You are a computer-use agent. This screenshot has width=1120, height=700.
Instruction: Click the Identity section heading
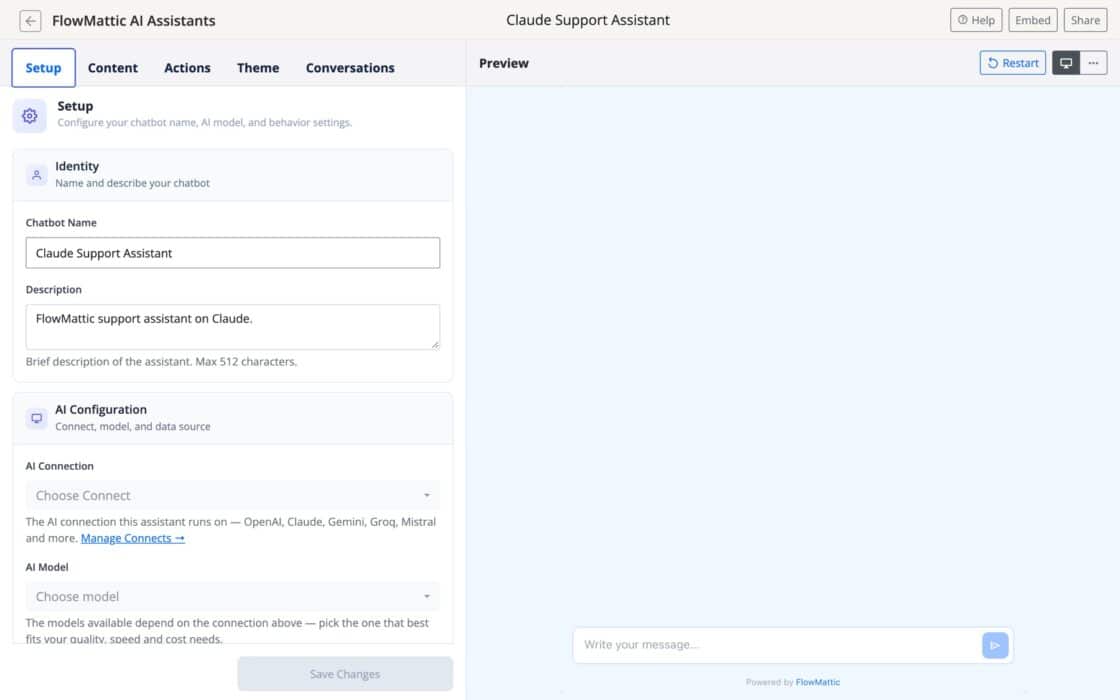(77, 166)
